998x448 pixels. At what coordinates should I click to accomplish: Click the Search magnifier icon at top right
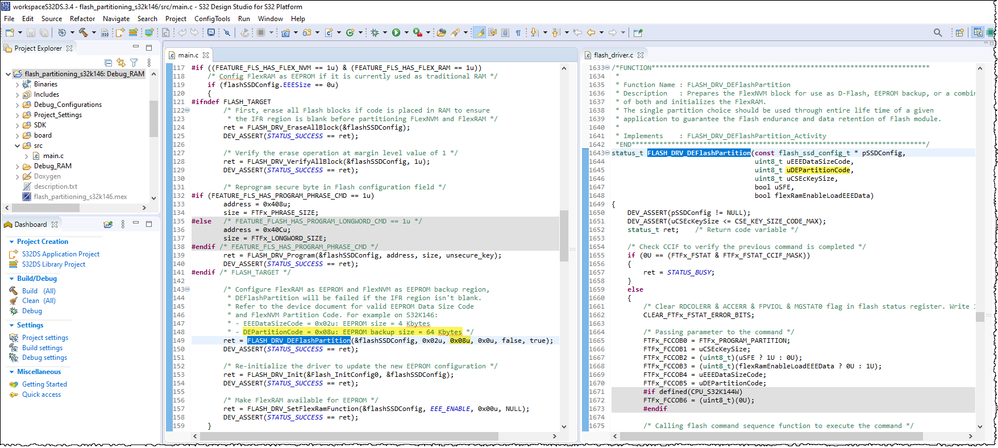(x=938, y=32)
